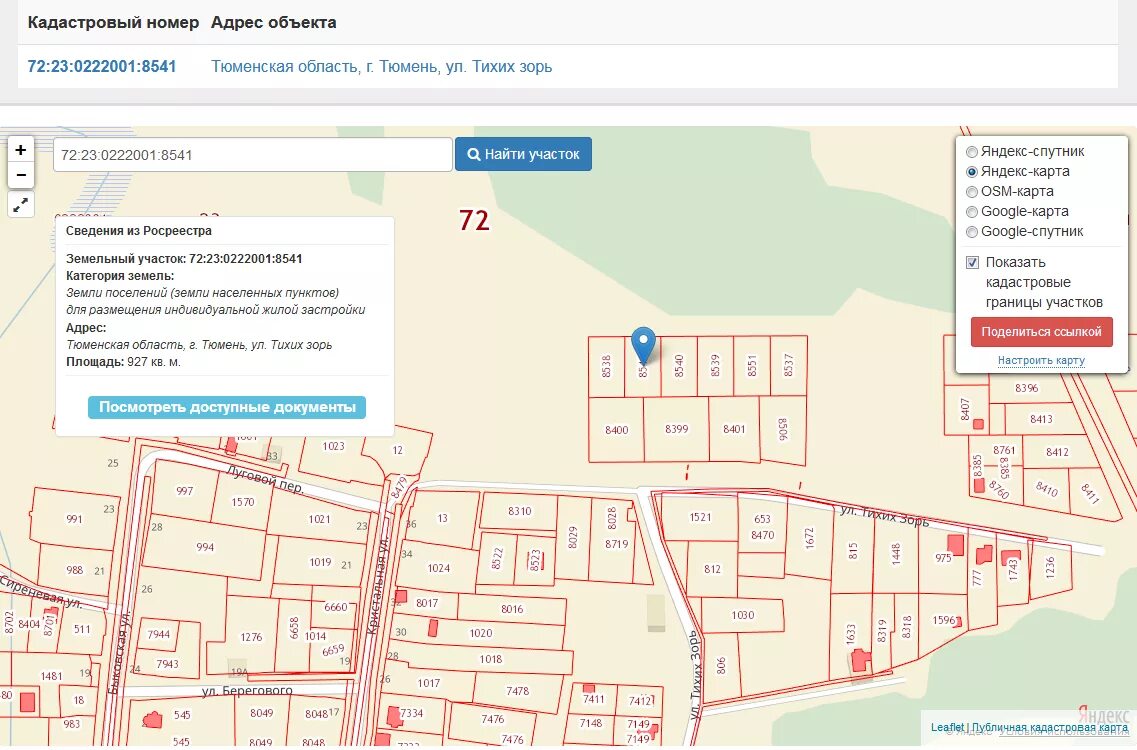Click region number 72 label

474,221
